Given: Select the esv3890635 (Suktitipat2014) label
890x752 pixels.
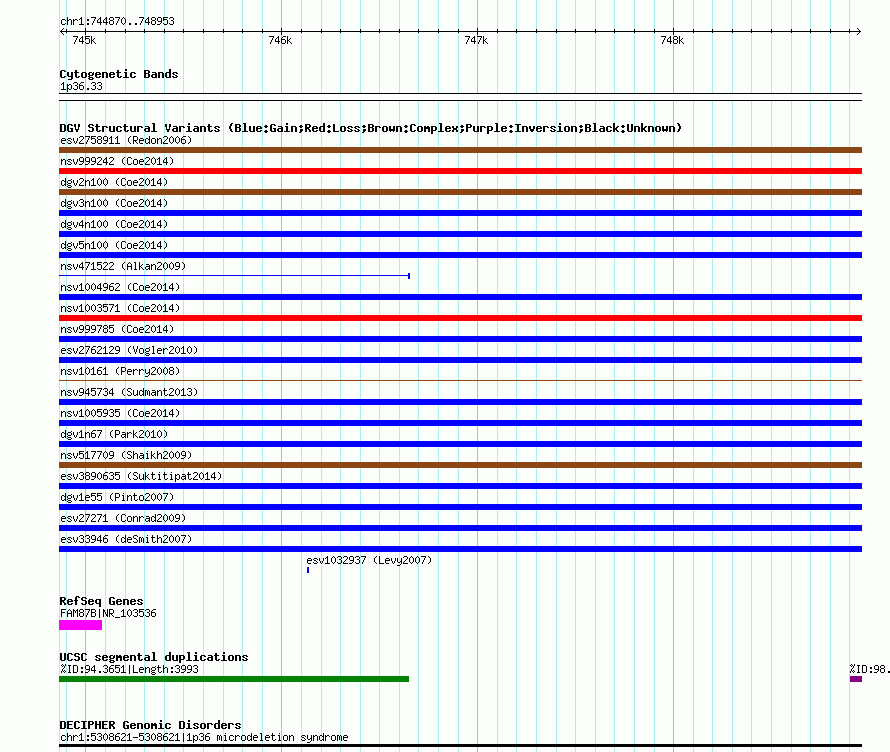Looking at the screenshot, I should (x=141, y=476).
